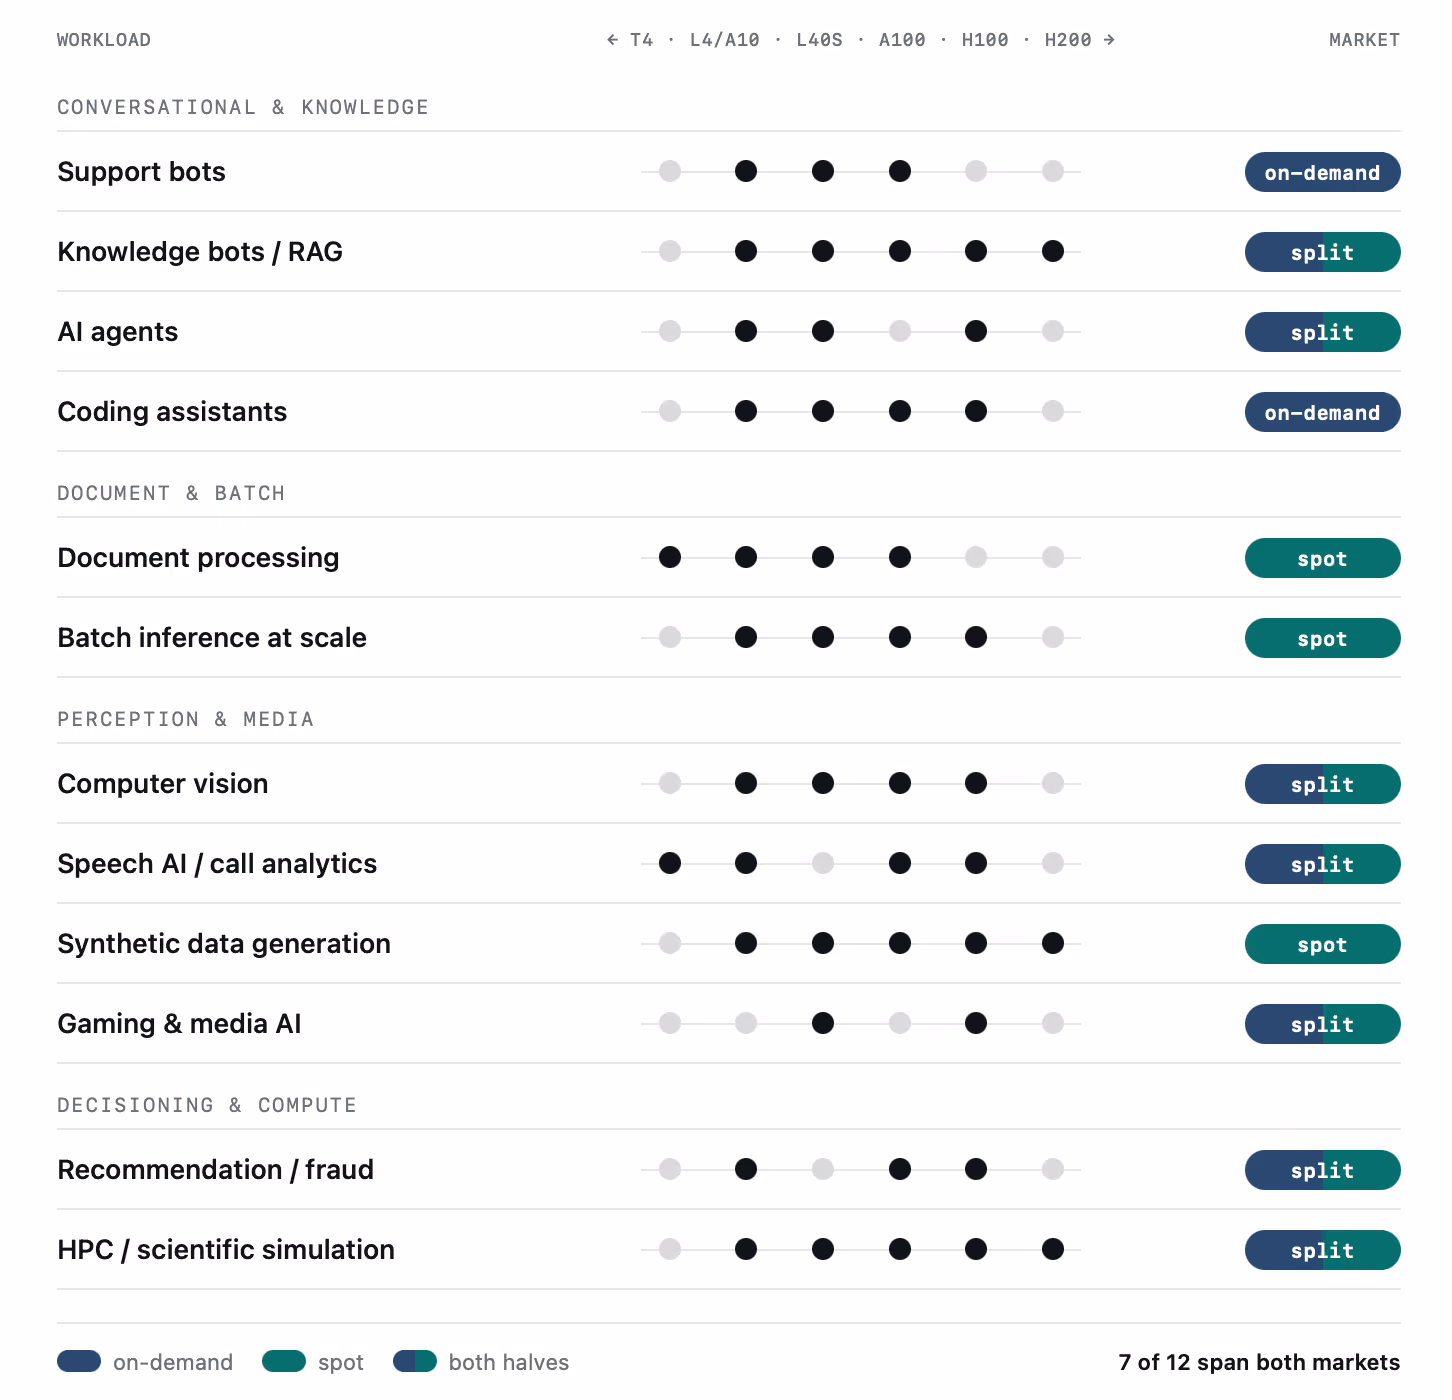Select the spot legend swatch
1452x1400 pixels.
tap(284, 1361)
